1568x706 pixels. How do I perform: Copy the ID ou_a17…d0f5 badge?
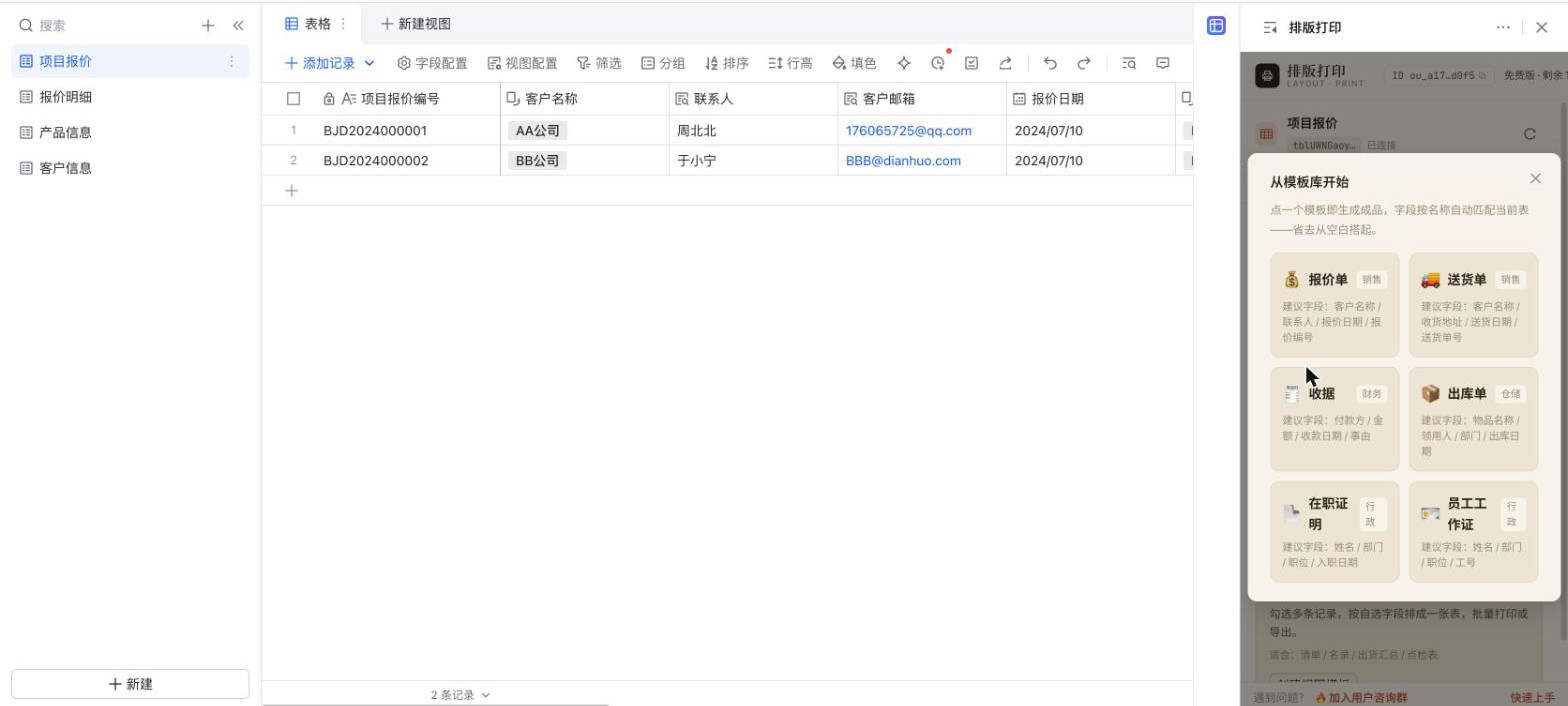click(x=1437, y=75)
